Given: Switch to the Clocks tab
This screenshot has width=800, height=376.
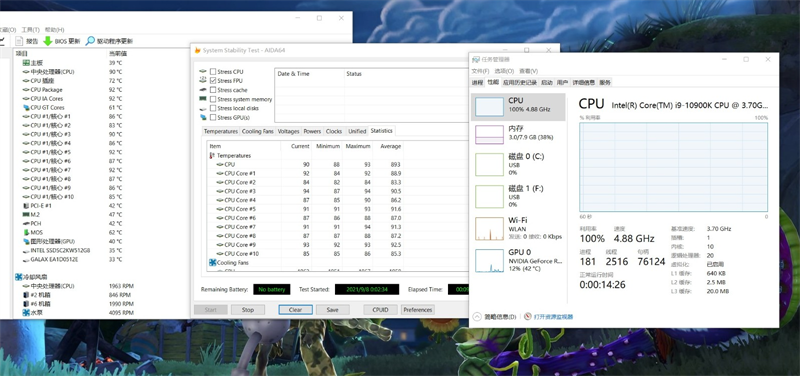Looking at the screenshot, I should tap(334, 131).
